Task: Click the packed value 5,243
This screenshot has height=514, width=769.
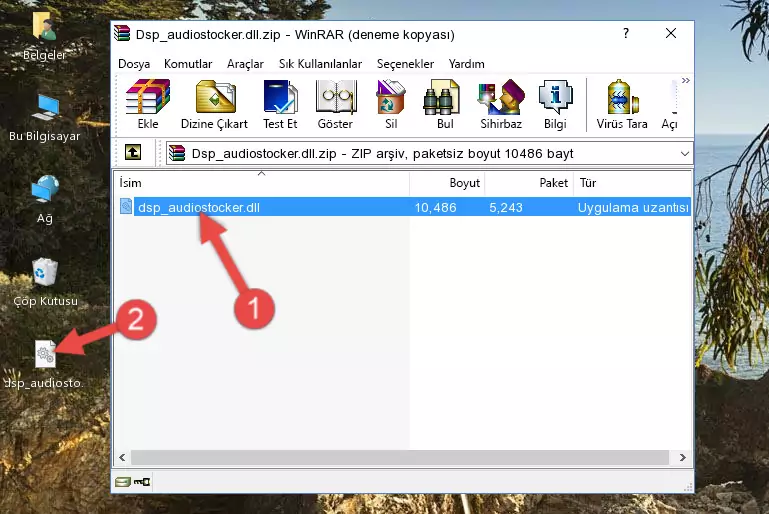Action: click(506, 207)
